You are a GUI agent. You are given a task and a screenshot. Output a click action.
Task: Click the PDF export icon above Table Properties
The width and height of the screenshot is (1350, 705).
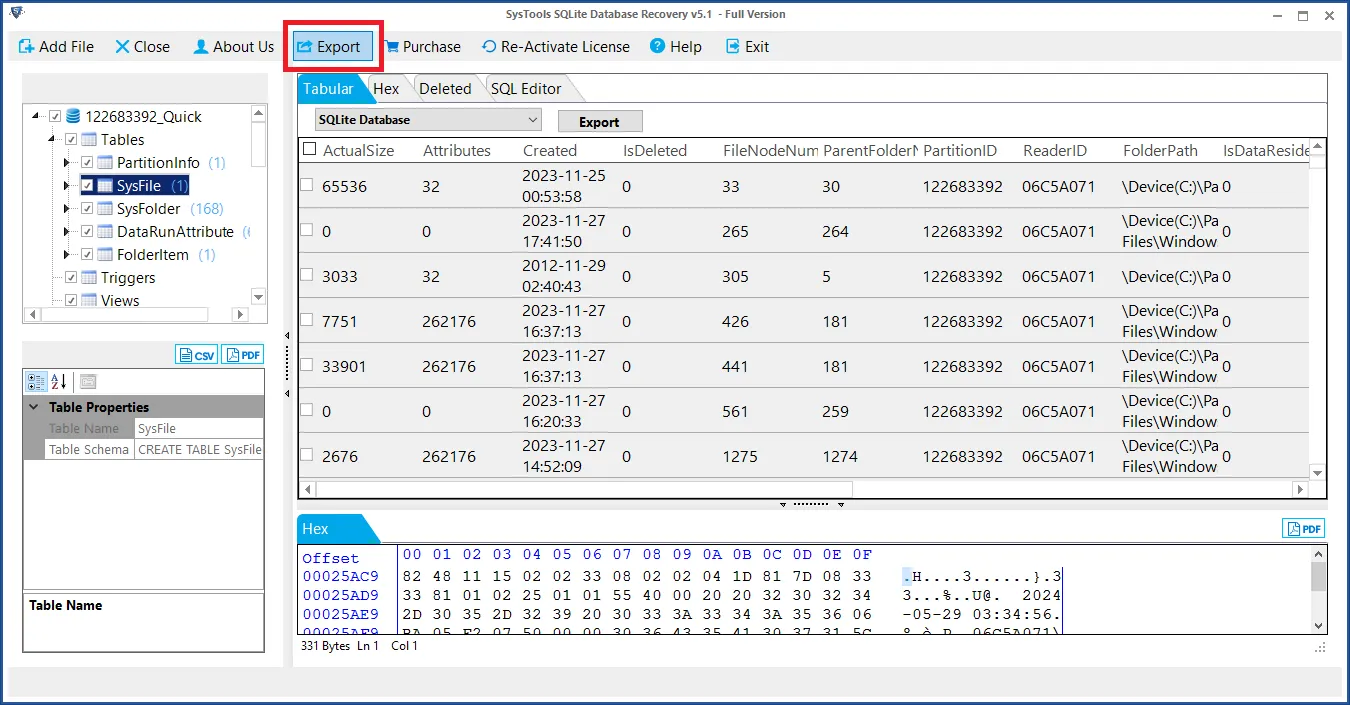(243, 355)
